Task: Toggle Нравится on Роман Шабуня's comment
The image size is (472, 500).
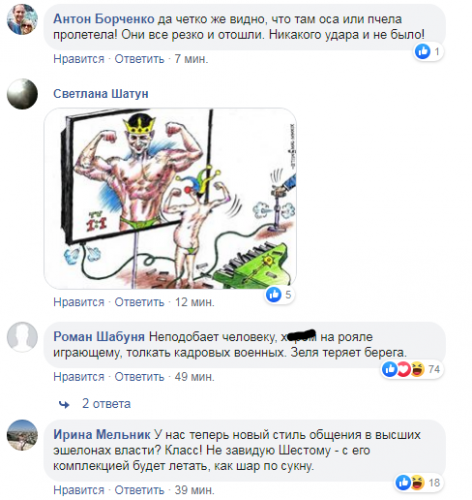Action: coord(79,377)
